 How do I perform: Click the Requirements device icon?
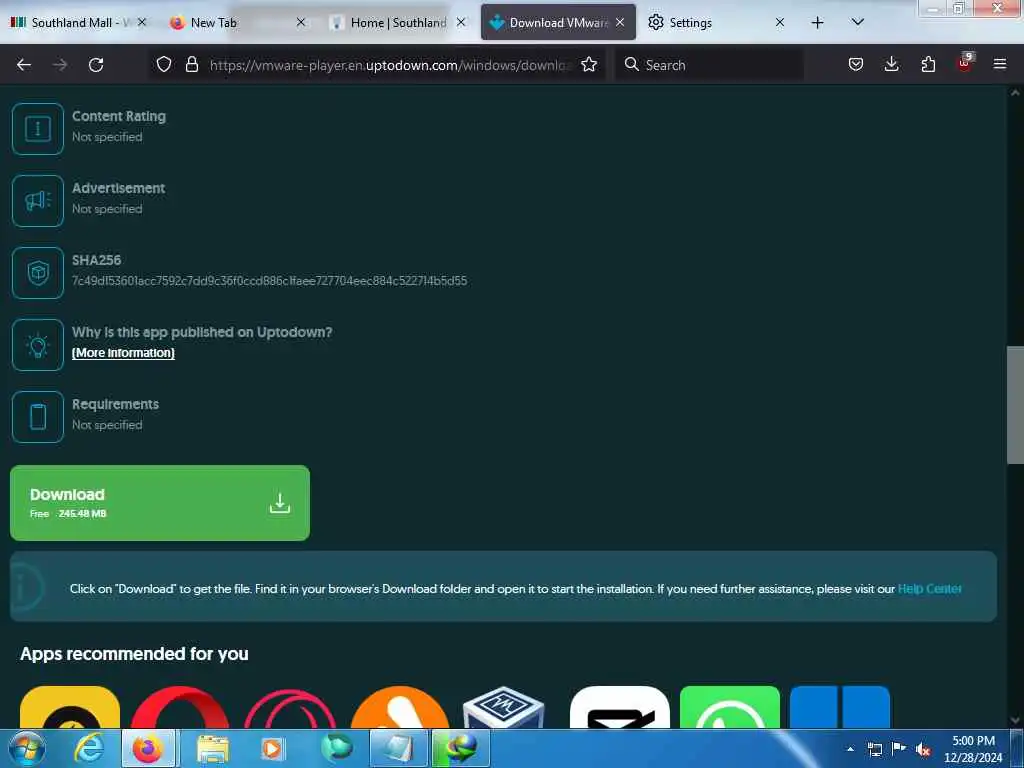tap(38, 417)
